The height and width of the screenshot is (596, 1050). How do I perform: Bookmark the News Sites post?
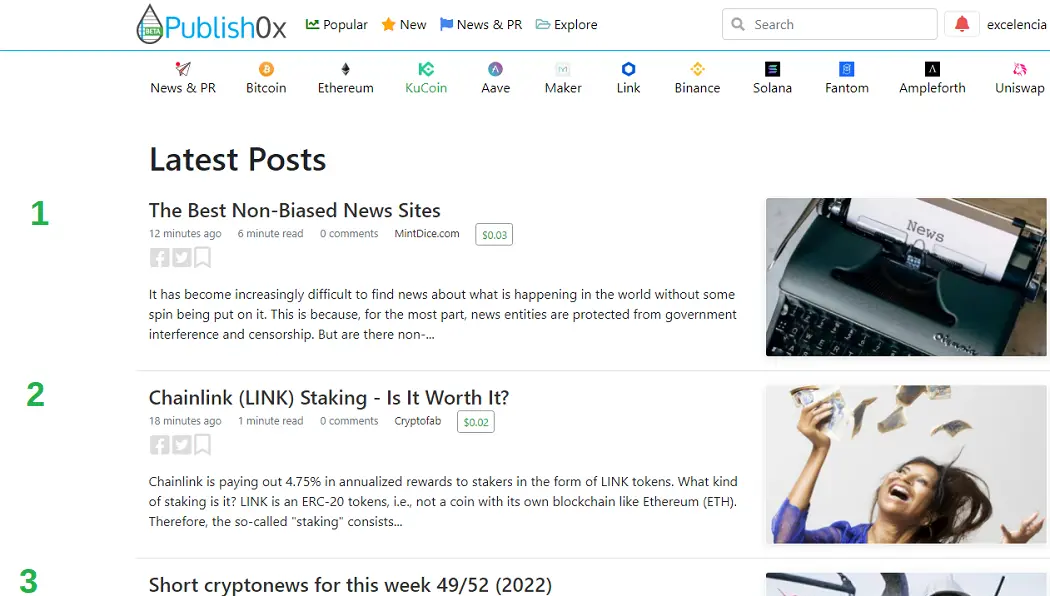[x=202, y=257]
